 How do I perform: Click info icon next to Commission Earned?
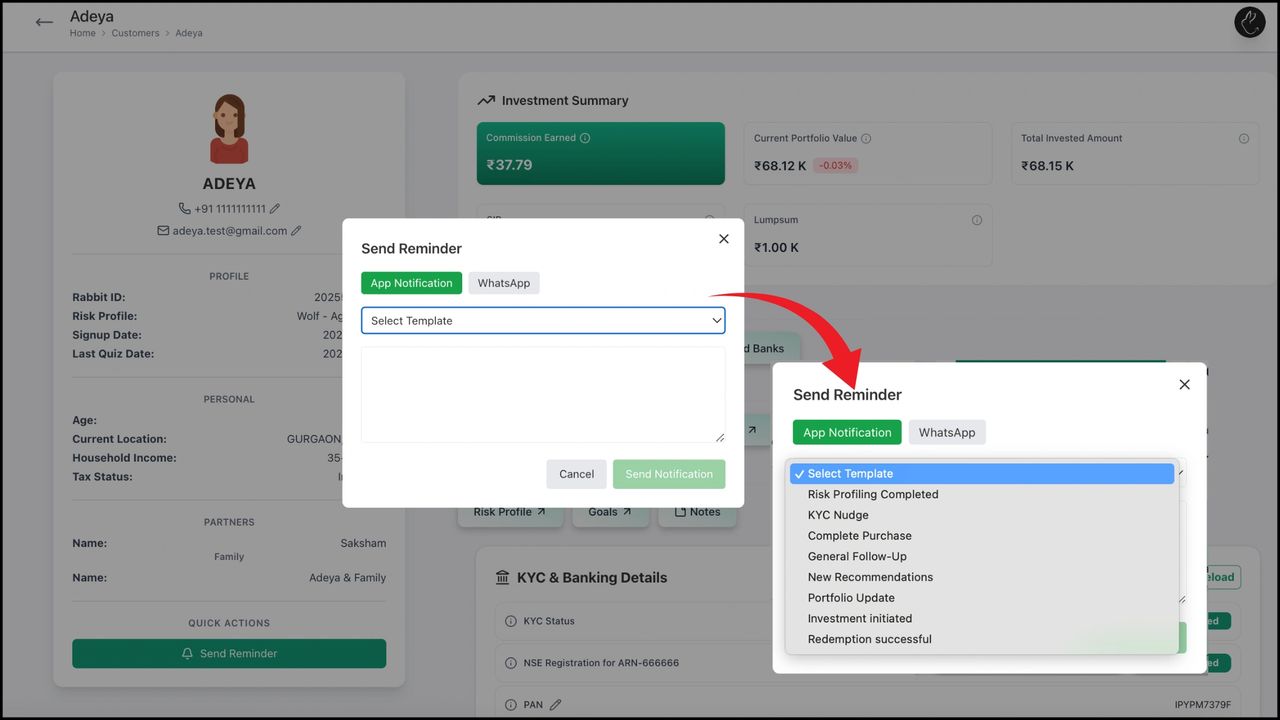click(x=585, y=138)
